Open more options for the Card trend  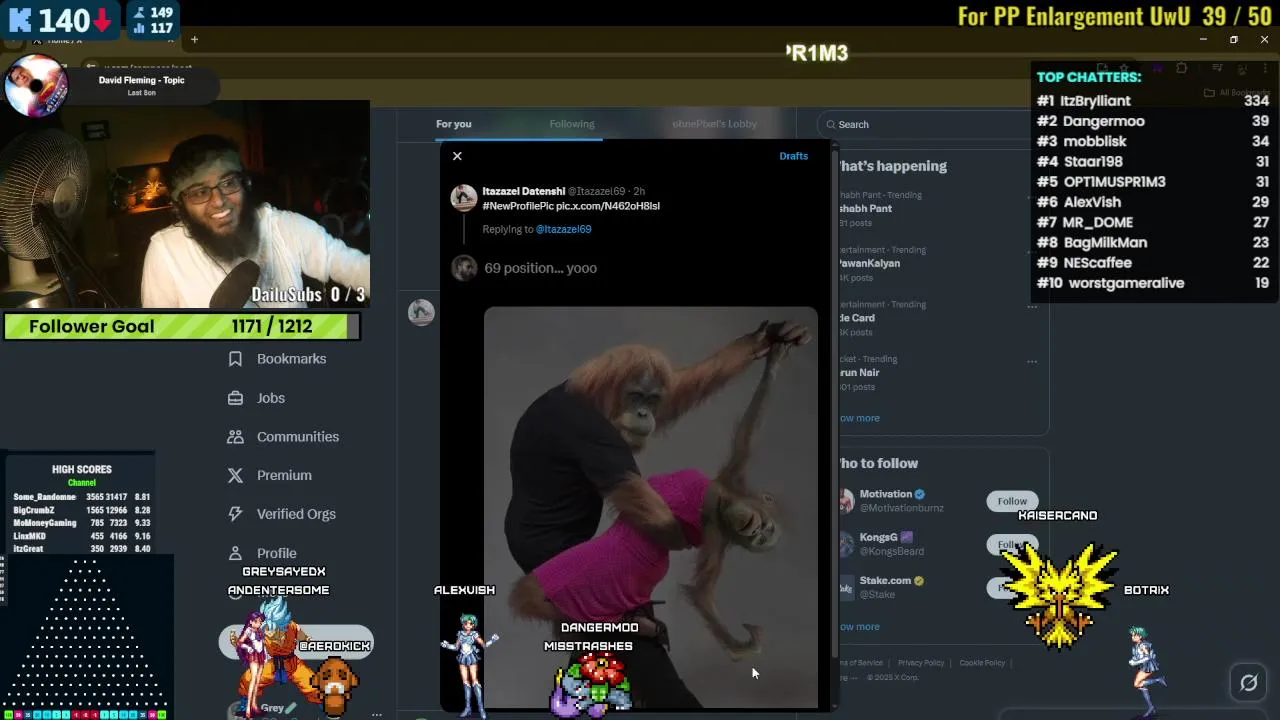(x=1032, y=307)
